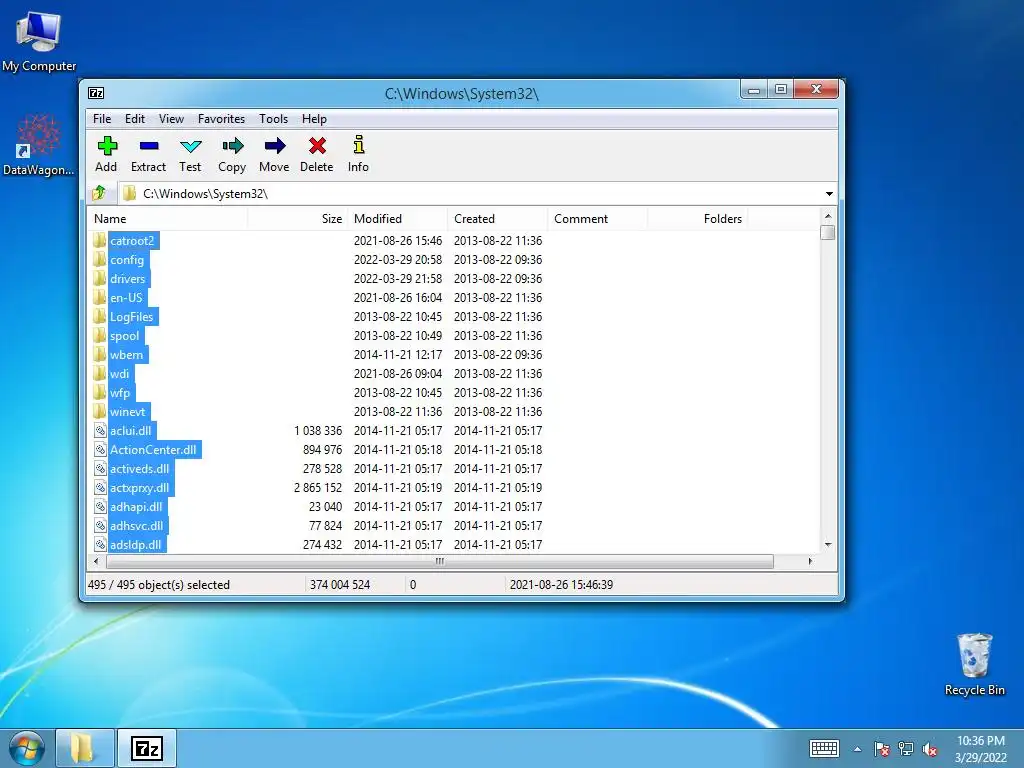The width and height of the screenshot is (1024, 768).
Task: Select adsldp.dll file name
Action: click(135, 544)
